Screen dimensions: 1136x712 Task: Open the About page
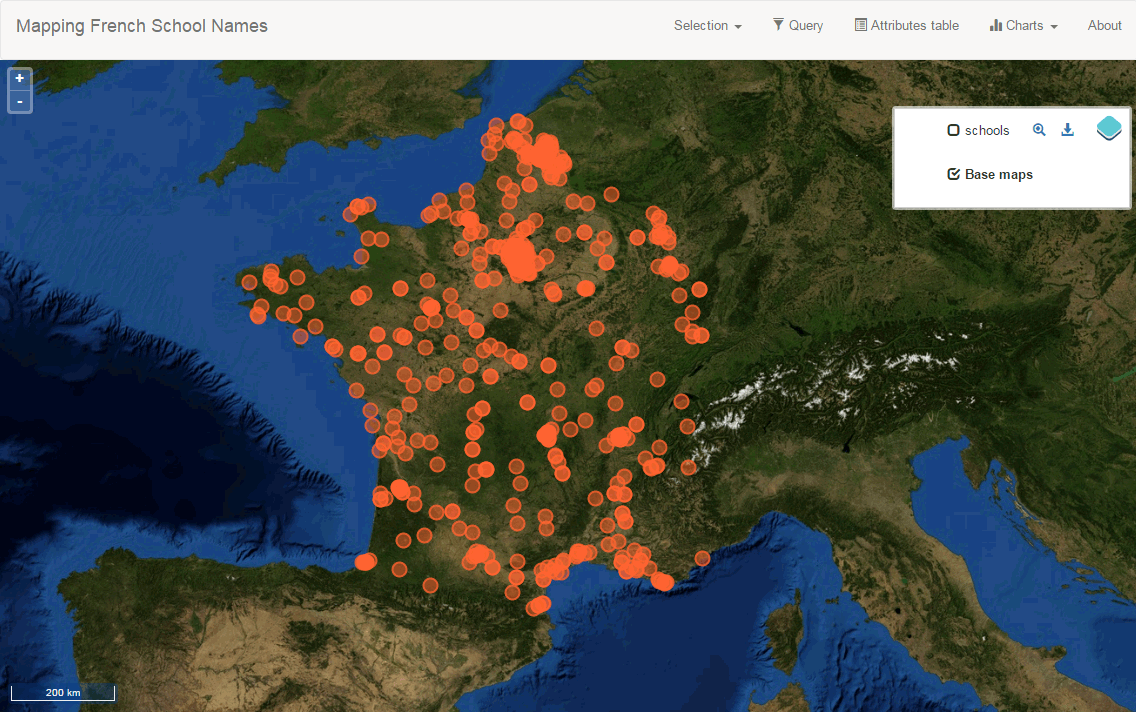click(1104, 26)
